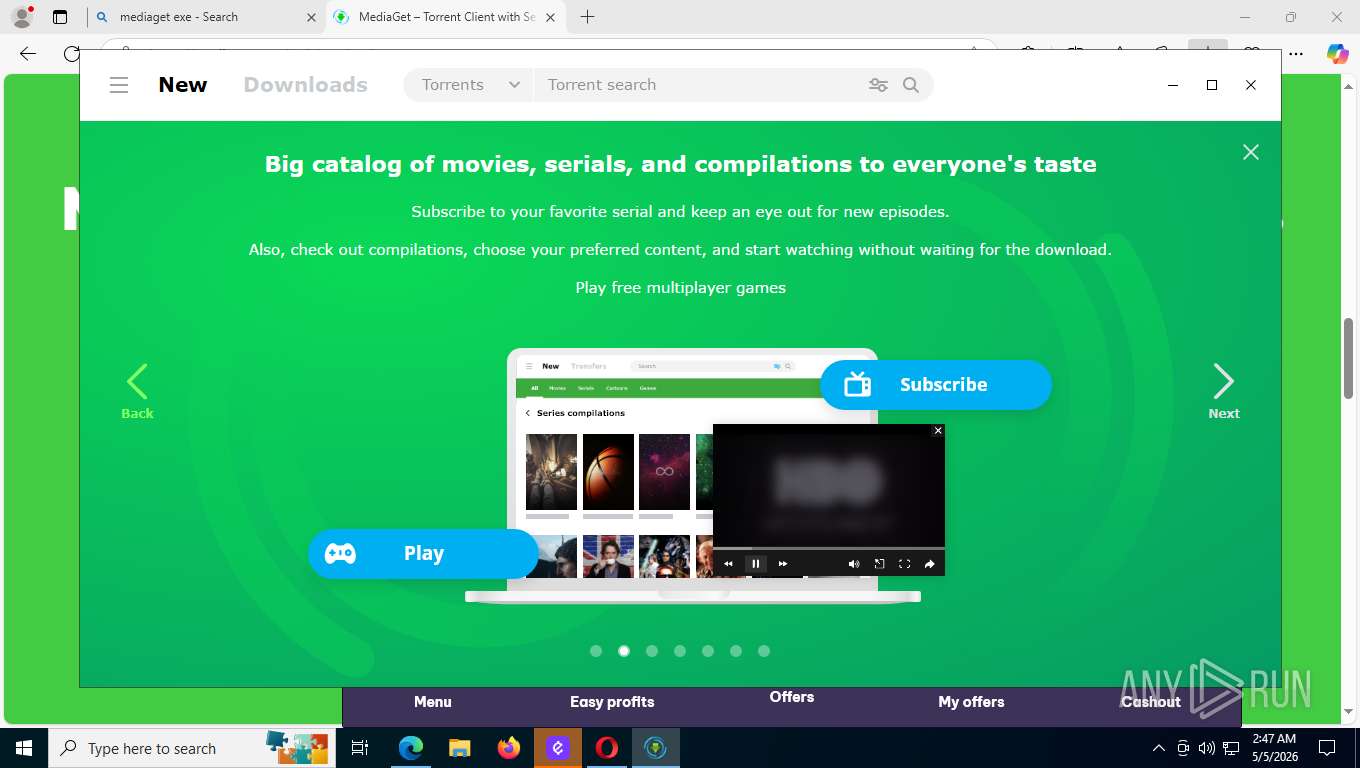
Task: Select the seventh carousel page dot
Action: pos(764,651)
